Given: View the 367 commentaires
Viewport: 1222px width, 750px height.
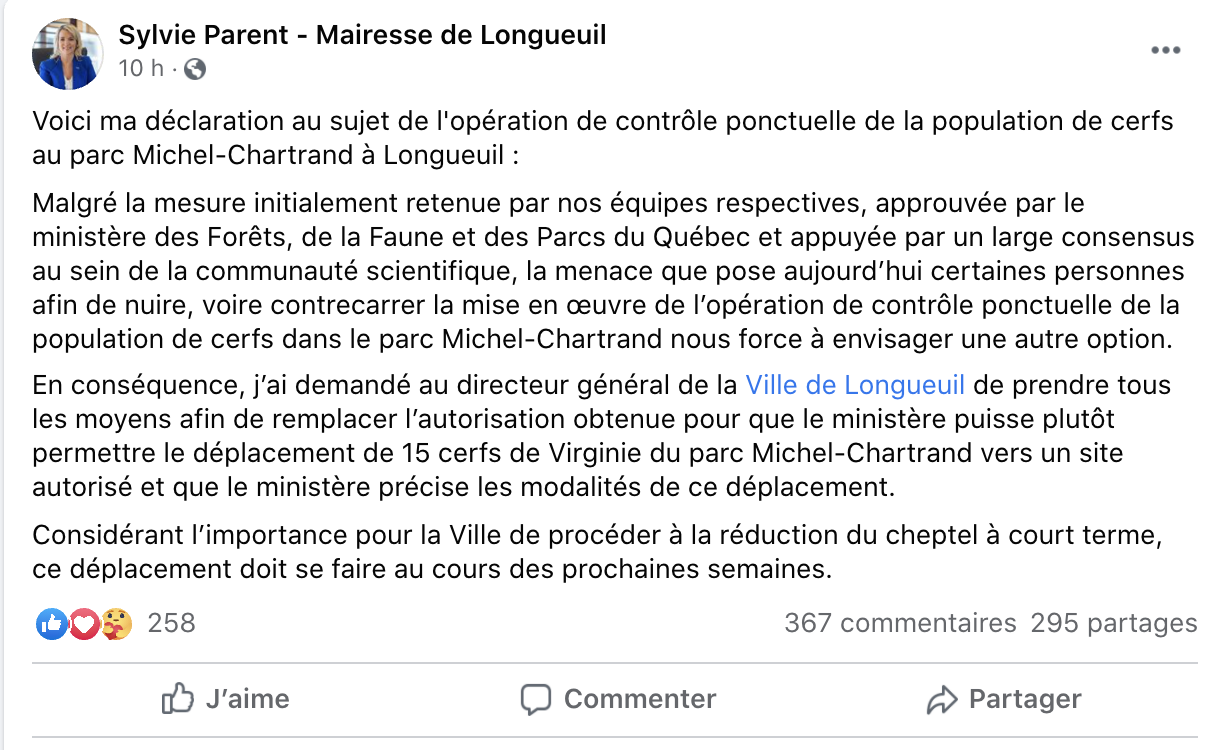Looking at the screenshot, I should [x=900, y=623].
